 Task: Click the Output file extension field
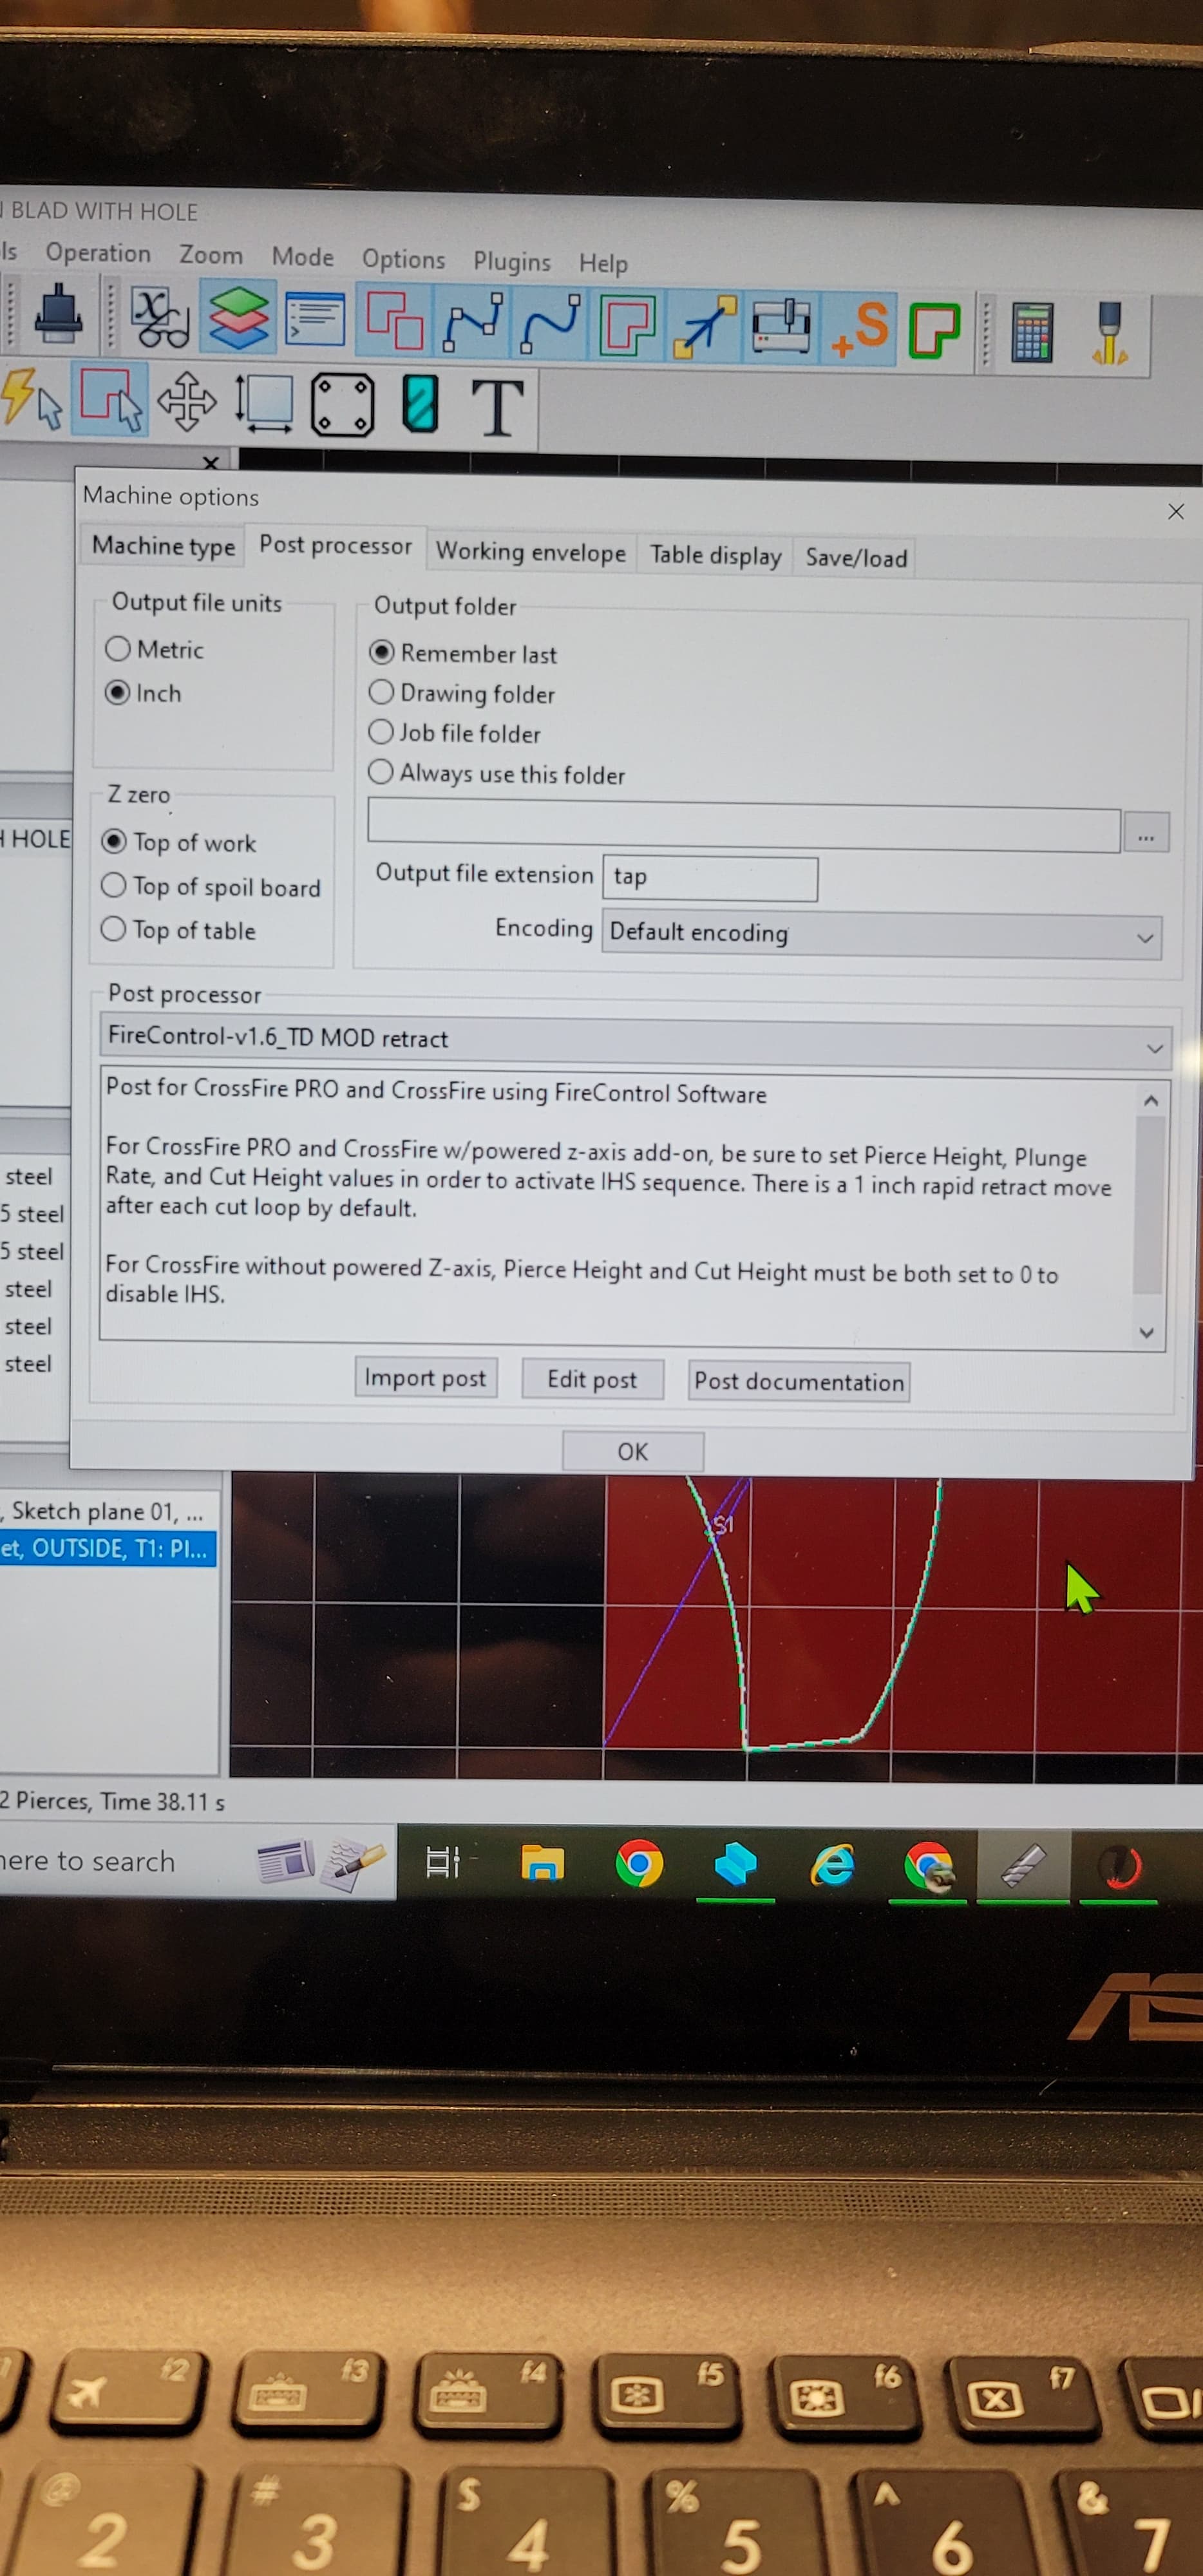click(709, 878)
